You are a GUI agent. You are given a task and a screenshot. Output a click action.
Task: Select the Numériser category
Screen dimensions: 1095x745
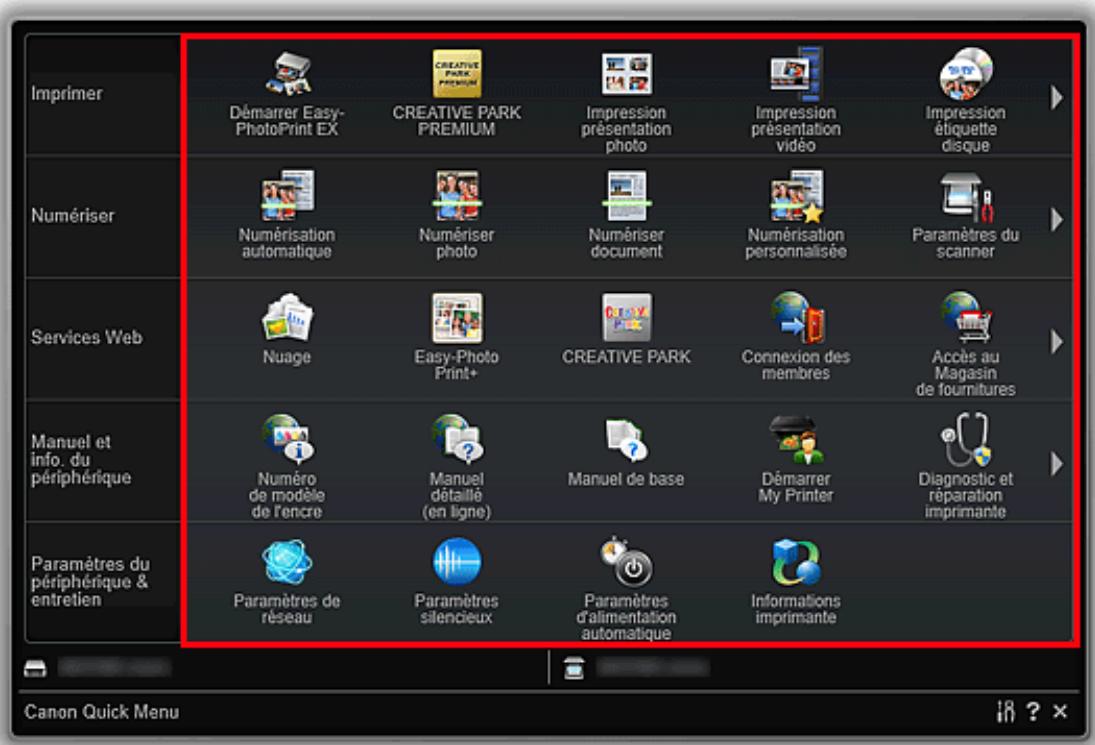[x=103, y=216]
